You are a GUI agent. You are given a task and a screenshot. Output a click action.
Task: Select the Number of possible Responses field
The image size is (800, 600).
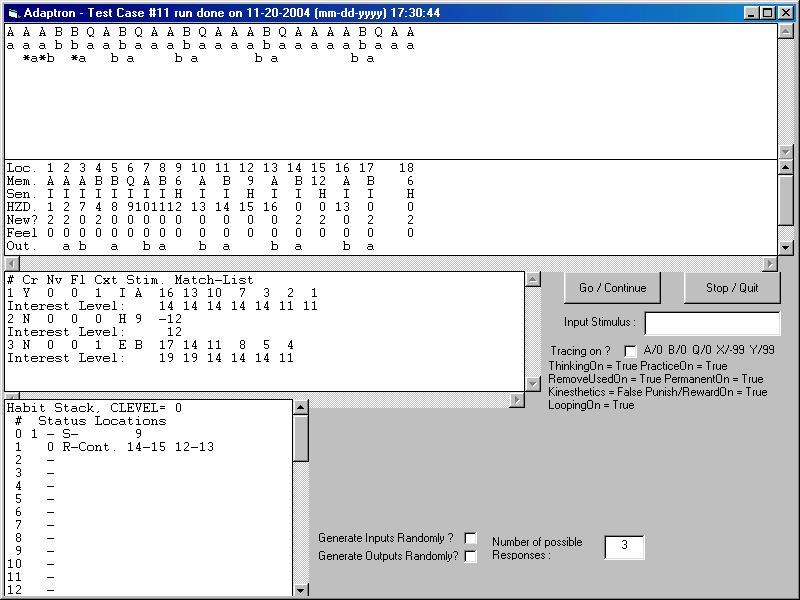point(624,547)
